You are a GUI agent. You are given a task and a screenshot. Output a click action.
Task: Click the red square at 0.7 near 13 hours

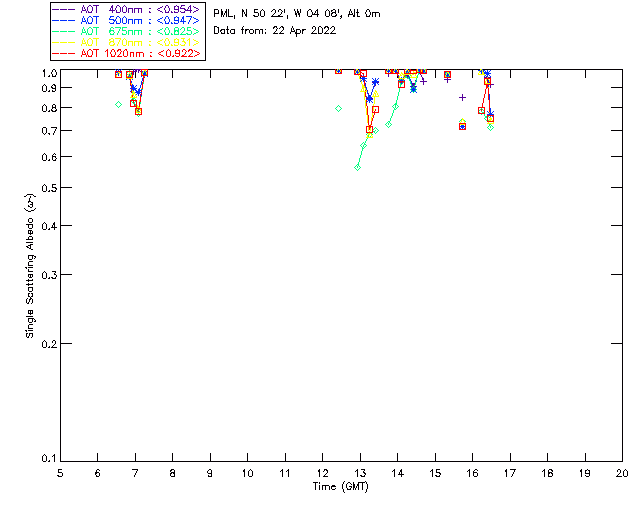coord(370,130)
